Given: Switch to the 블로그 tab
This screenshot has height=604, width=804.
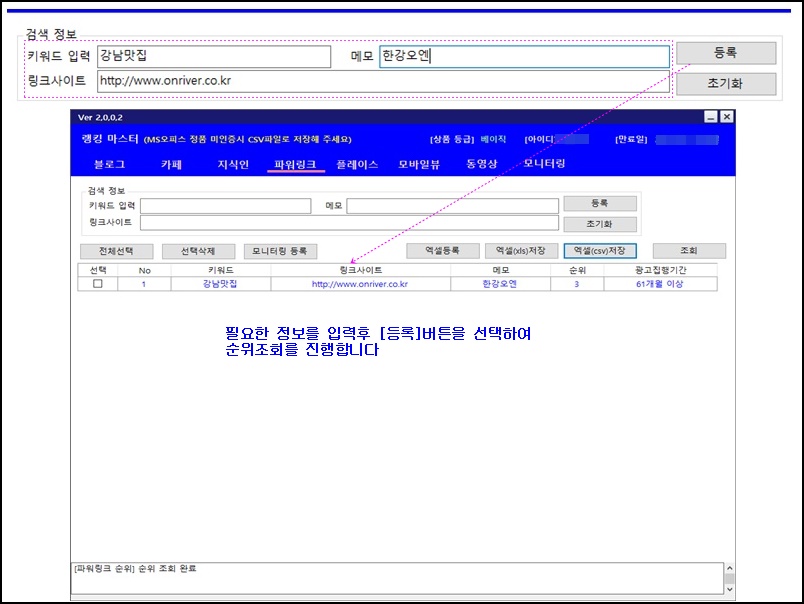Looking at the screenshot, I should pos(110,163).
